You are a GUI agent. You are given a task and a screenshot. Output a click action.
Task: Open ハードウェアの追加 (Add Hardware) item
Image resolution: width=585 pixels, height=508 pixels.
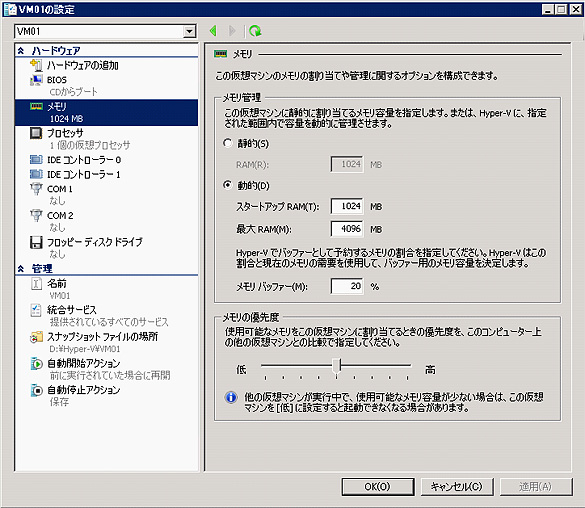click(x=82, y=65)
